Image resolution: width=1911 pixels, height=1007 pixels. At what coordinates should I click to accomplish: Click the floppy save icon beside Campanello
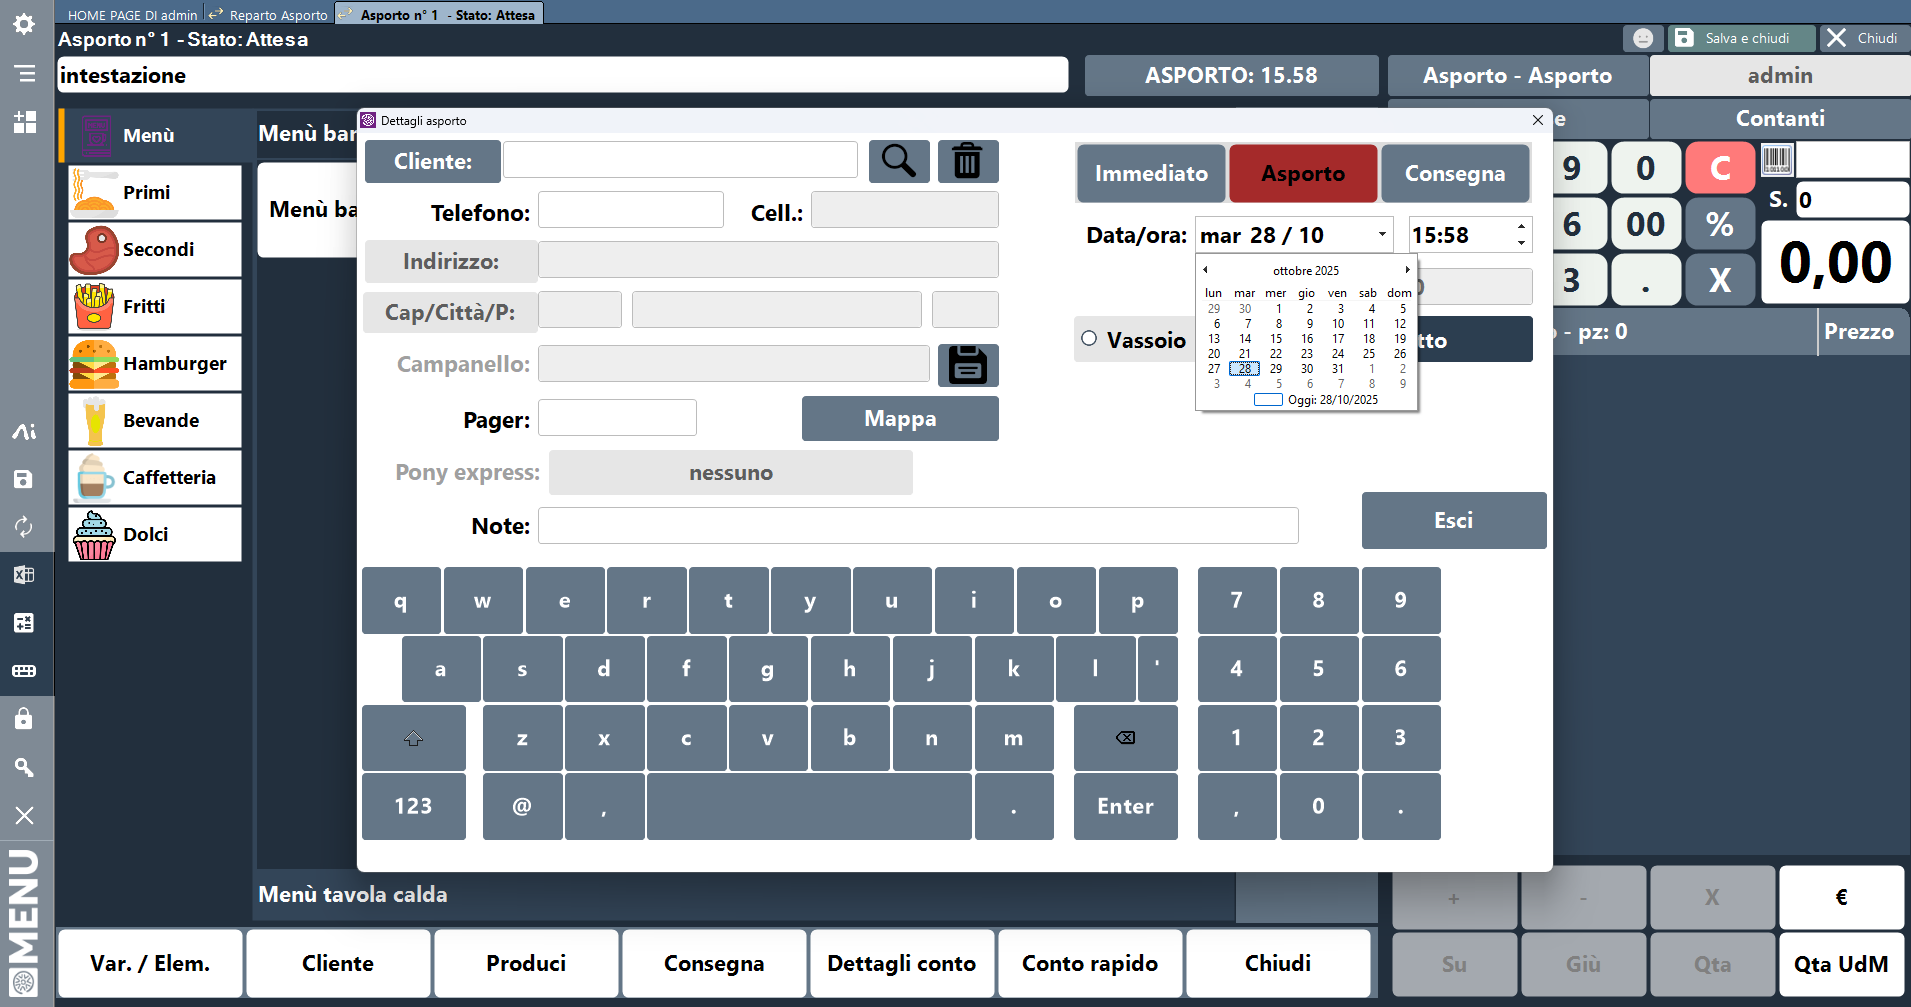(967, 365)
